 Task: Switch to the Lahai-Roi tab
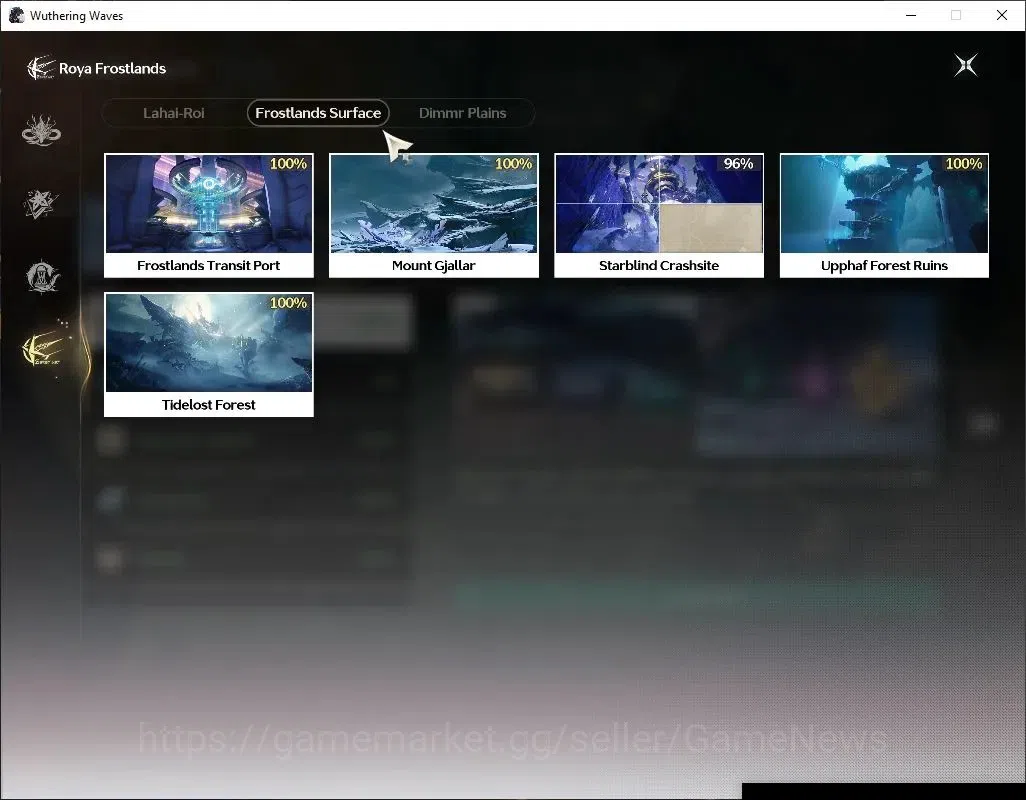[x=174, y=113]
